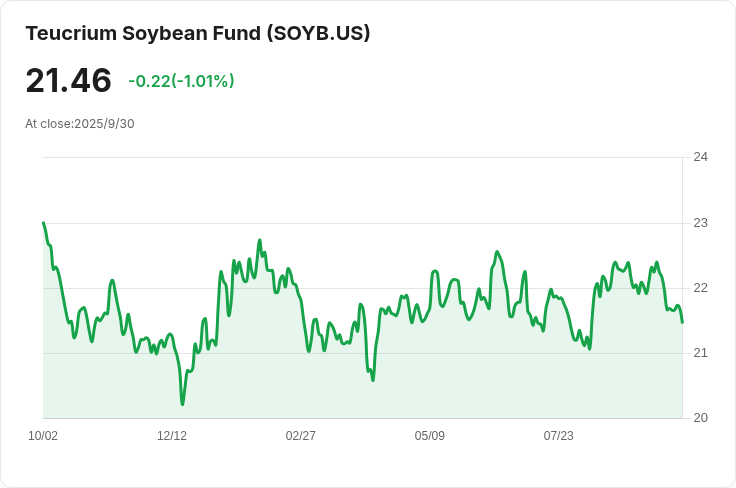Click the 10/02 date on the time axis
This screenshot has width=736, height=488.
[x=43, y=436]
